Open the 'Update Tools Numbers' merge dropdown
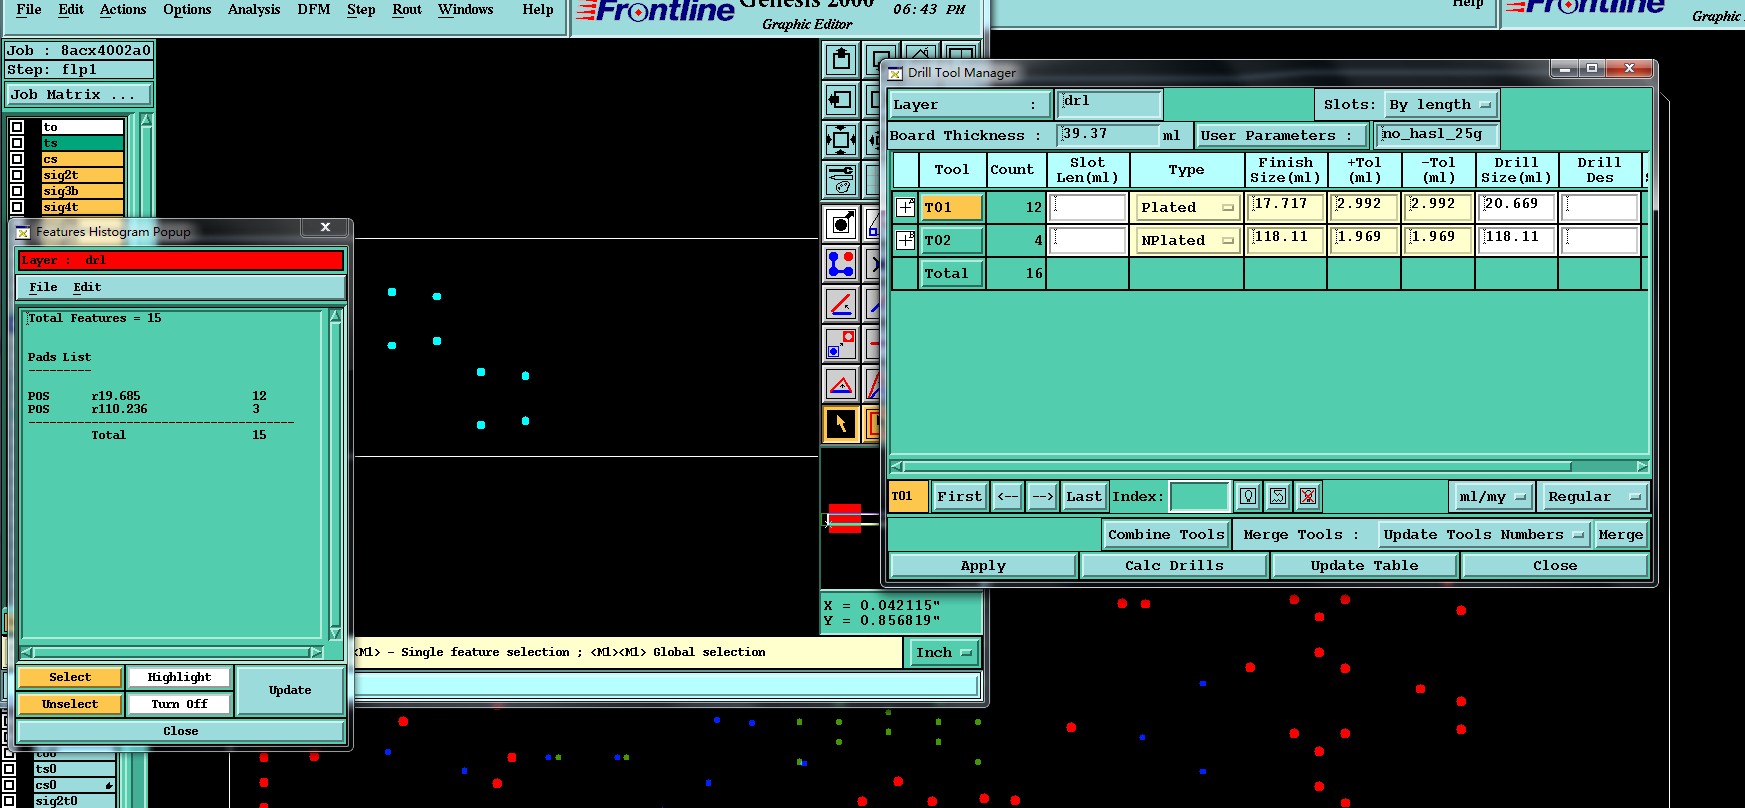This screenshot has width=1745, height=808. point(1483,534)
